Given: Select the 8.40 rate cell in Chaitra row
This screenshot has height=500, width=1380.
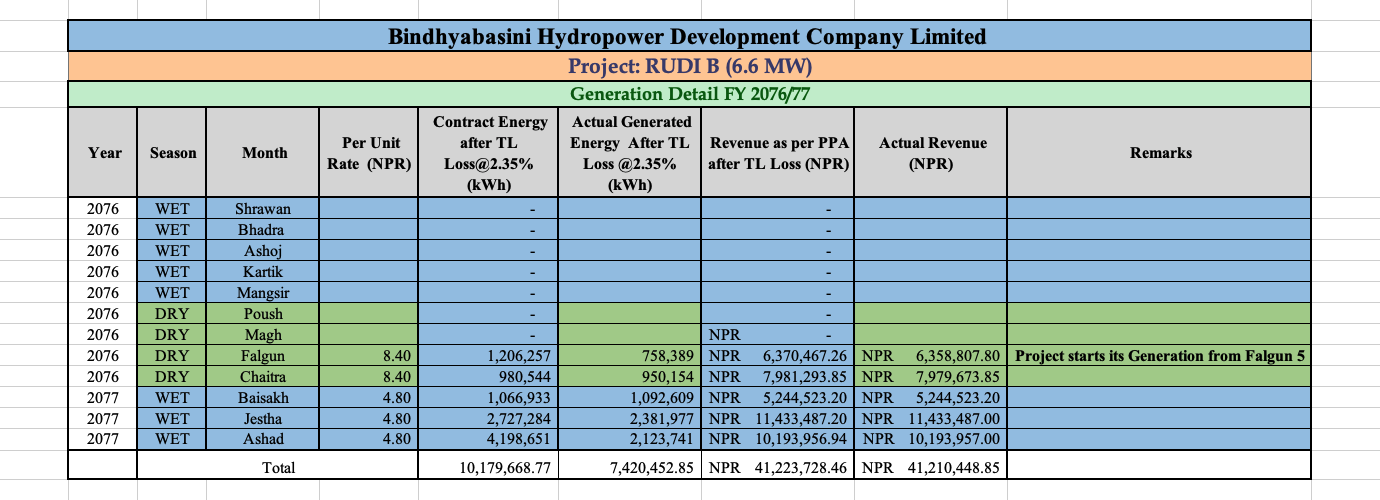Looking at the screenshot, I should coord(369,377).
